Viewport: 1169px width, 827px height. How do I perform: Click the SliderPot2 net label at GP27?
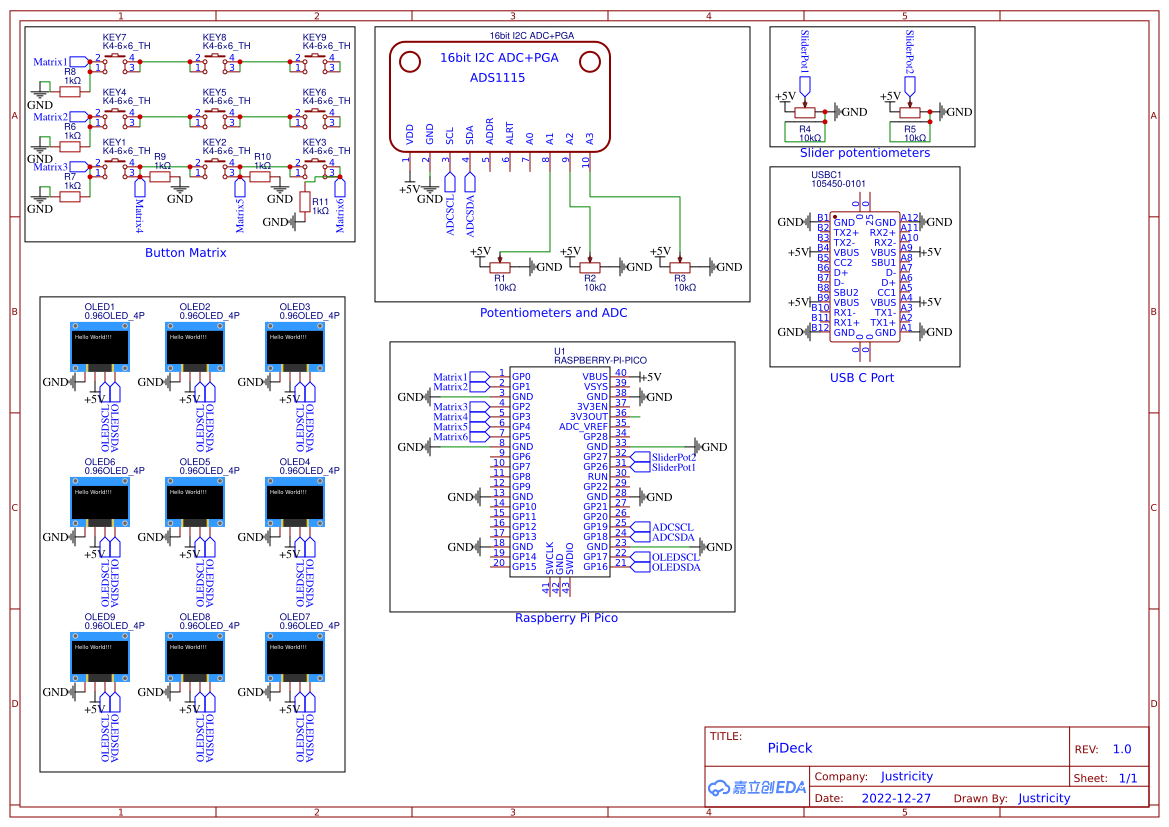[x=673, y=457]
